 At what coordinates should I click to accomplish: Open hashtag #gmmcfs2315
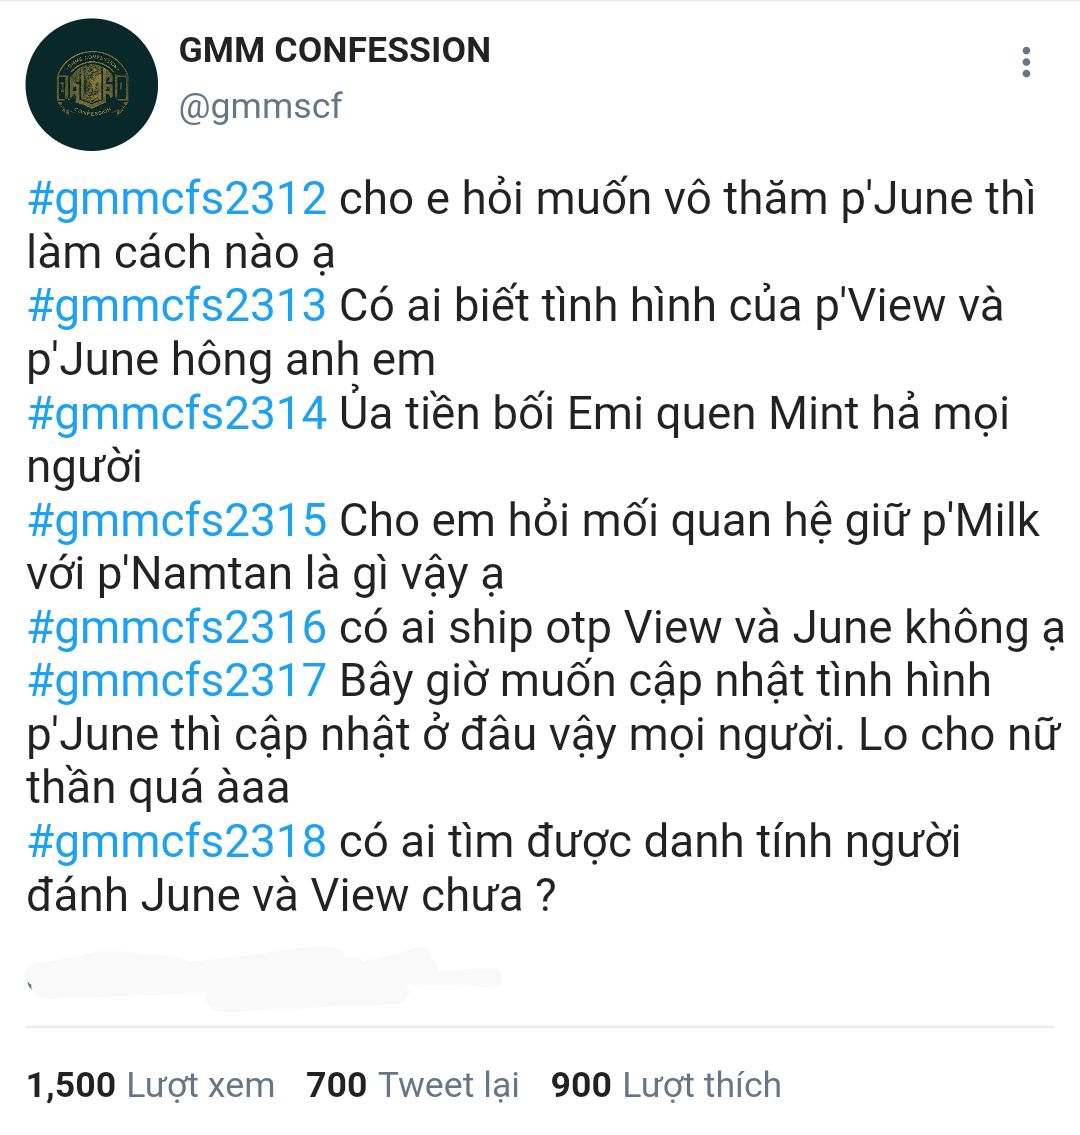[177, 520]
